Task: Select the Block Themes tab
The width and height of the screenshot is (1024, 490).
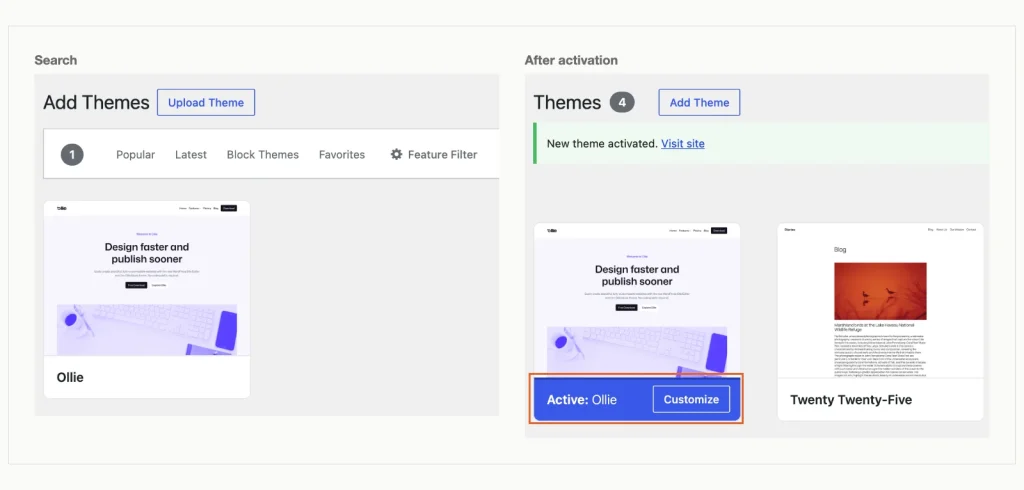Action: coord(263,155)
